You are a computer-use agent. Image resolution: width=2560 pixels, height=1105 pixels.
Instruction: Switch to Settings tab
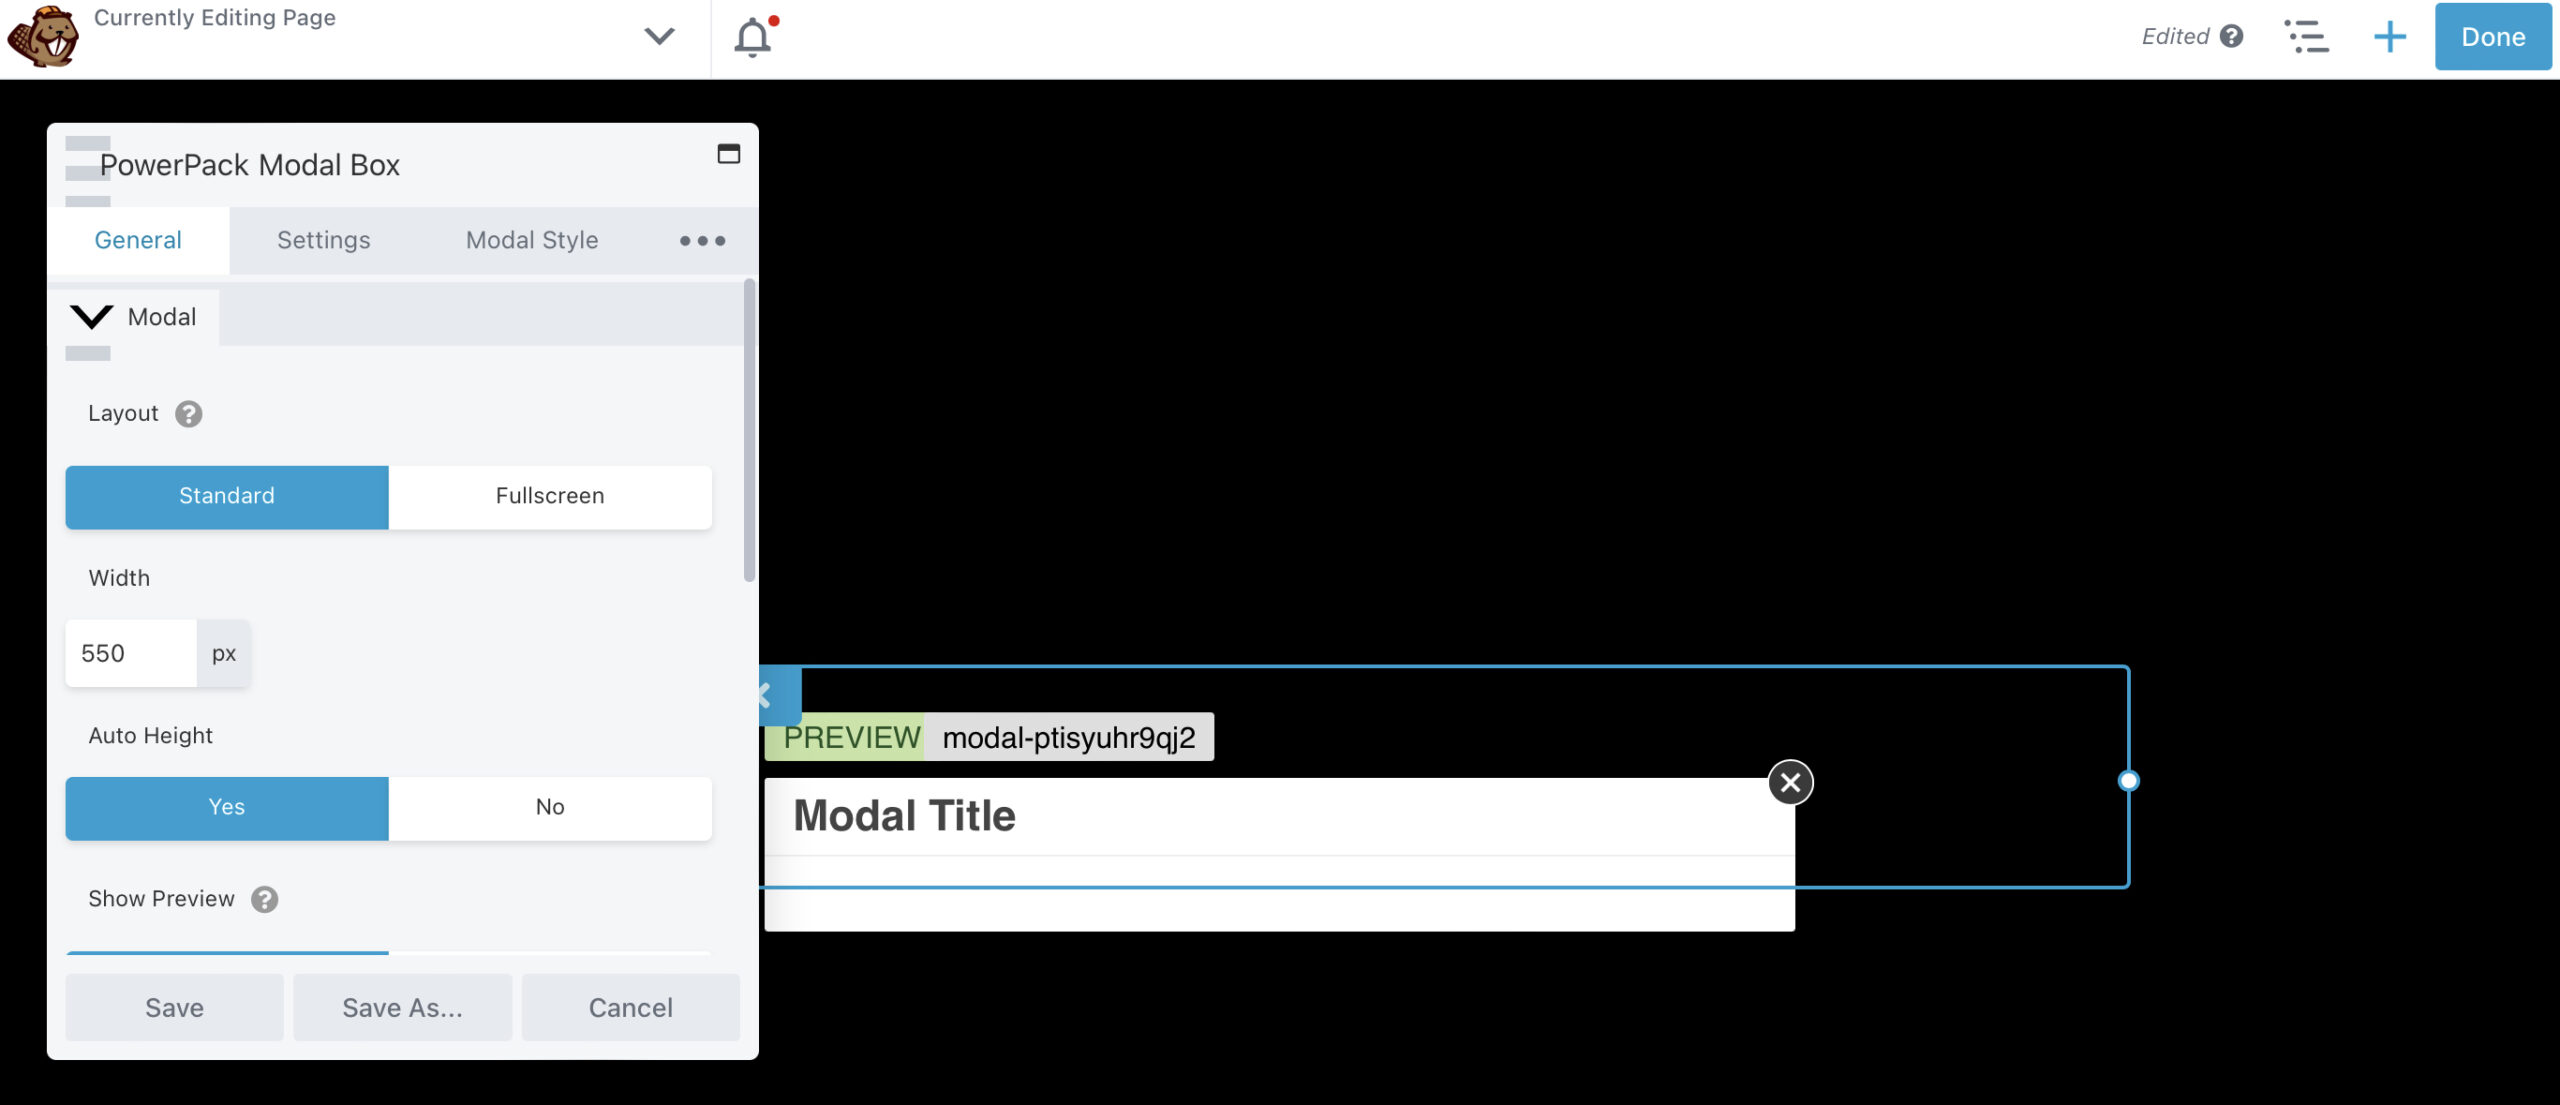(323, 238)
